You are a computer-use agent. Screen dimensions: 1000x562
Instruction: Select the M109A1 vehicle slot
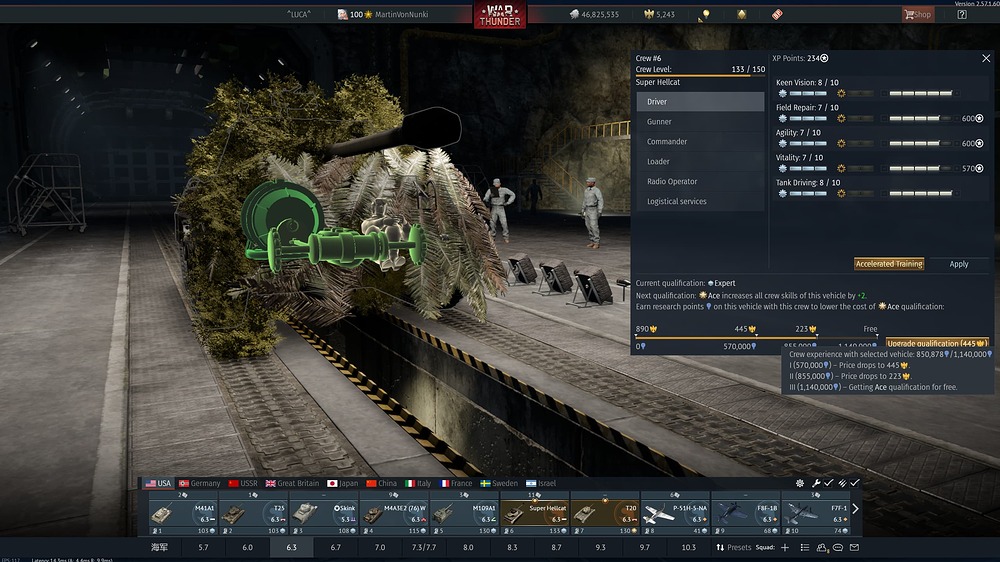[x=464, y=515]
